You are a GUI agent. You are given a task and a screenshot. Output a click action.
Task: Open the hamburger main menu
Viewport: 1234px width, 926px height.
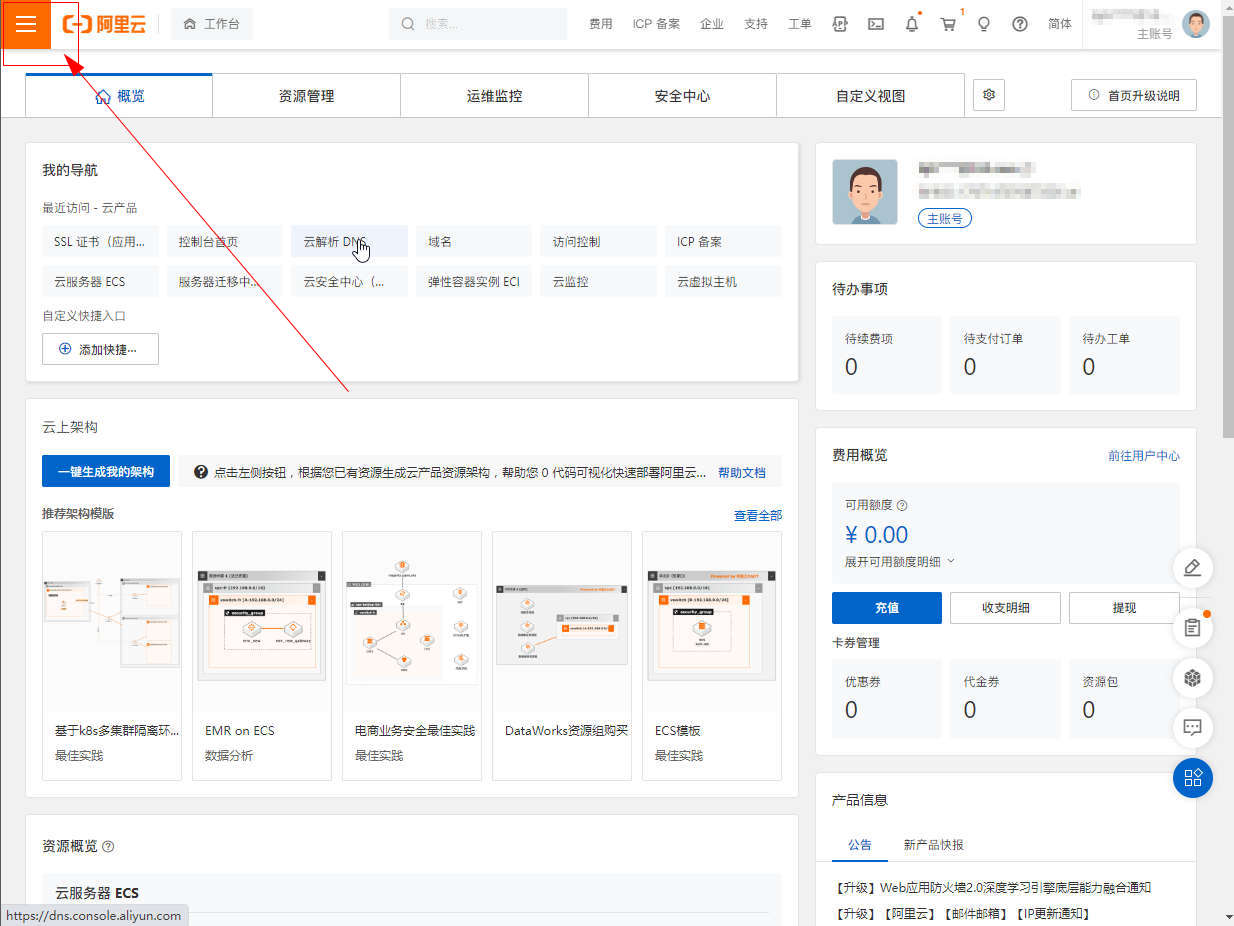(x=26, y=24)
